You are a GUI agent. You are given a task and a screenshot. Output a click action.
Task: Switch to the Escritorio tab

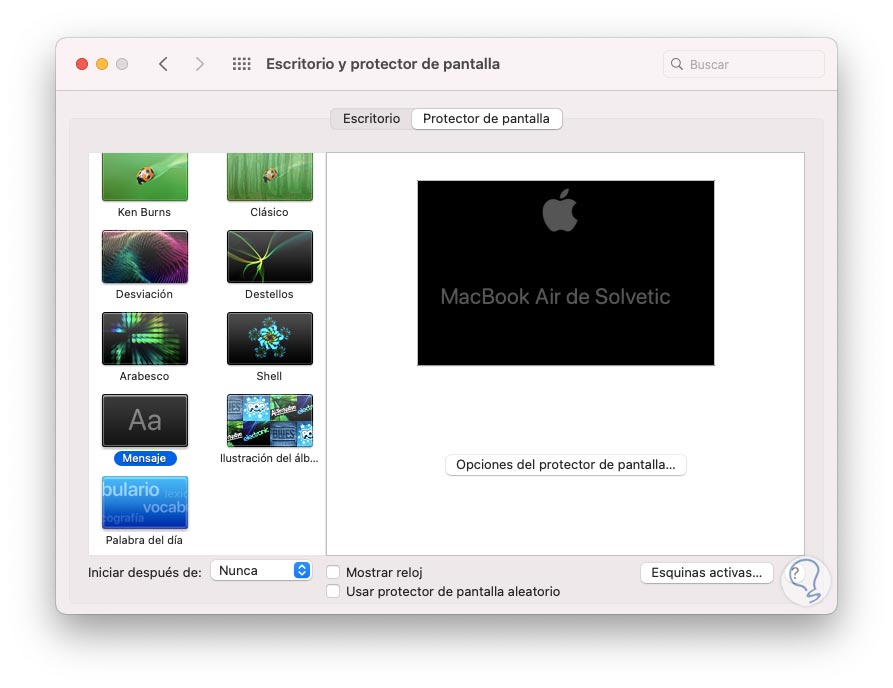click(x=371, y=118)
